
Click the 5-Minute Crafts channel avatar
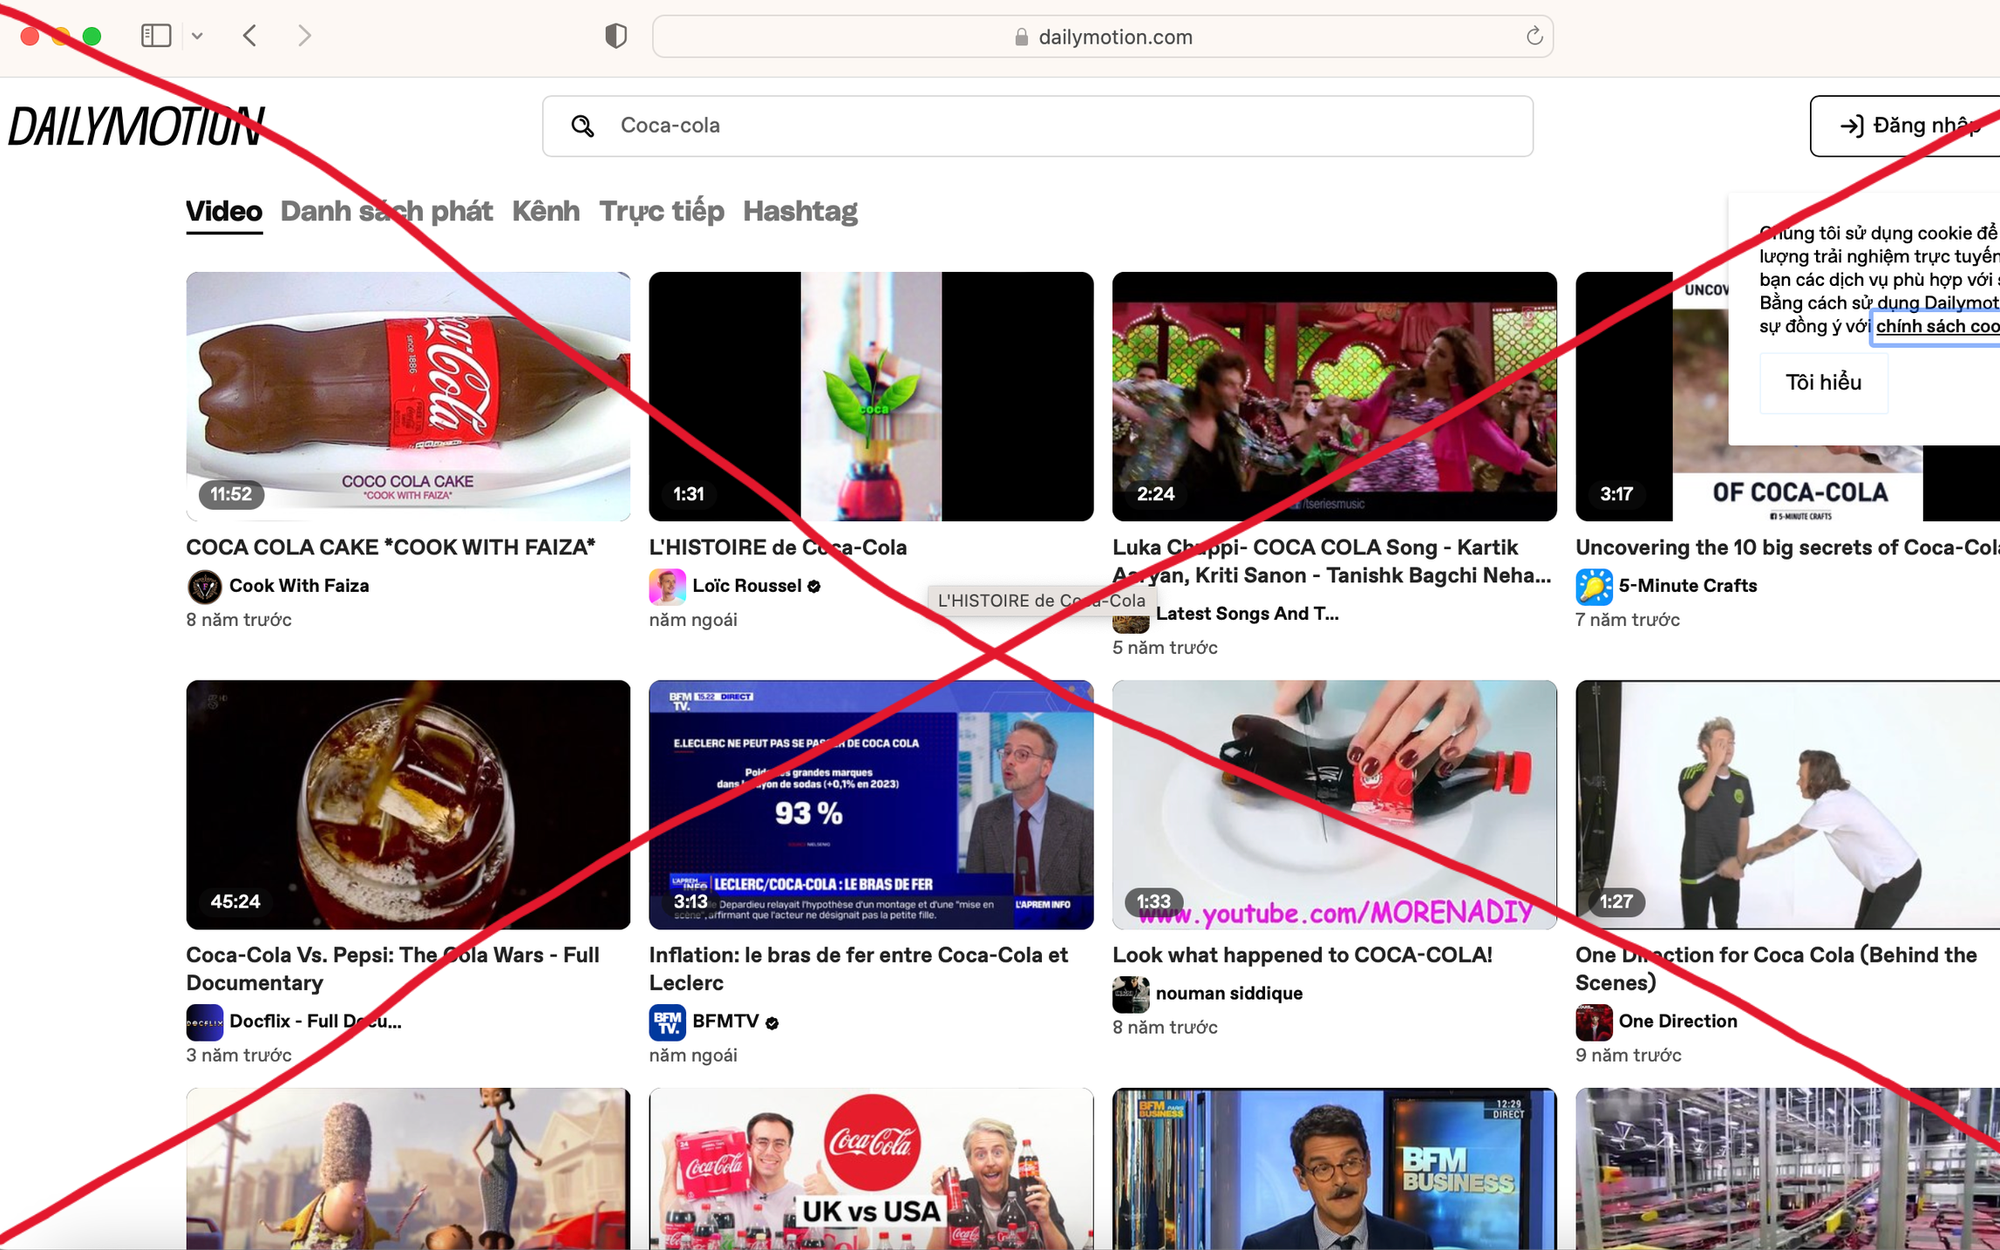pyautogui.click(x=1594, y=586)
